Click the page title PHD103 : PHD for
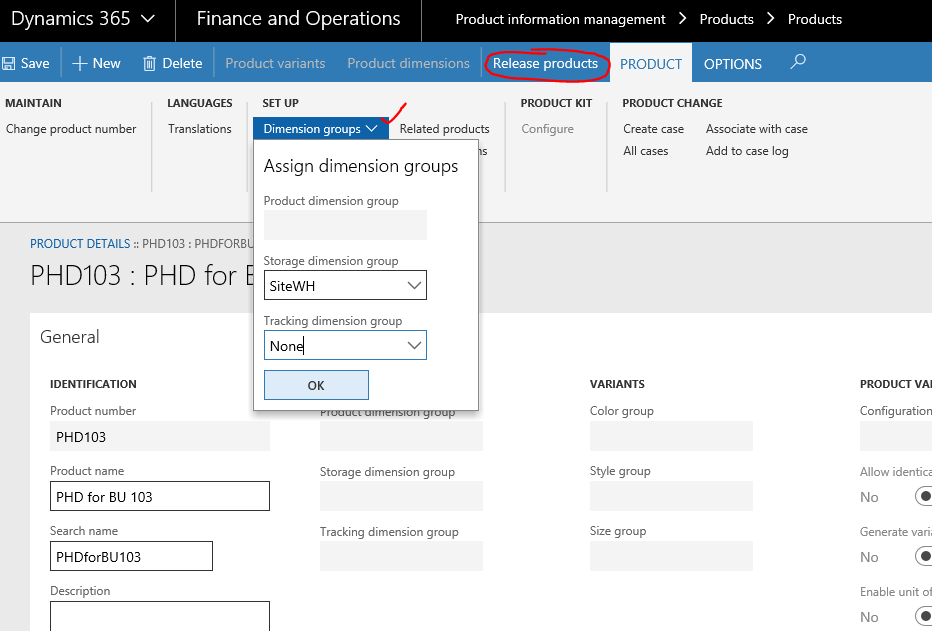This screenshot has height=631, width=932. tap(143, 276)
